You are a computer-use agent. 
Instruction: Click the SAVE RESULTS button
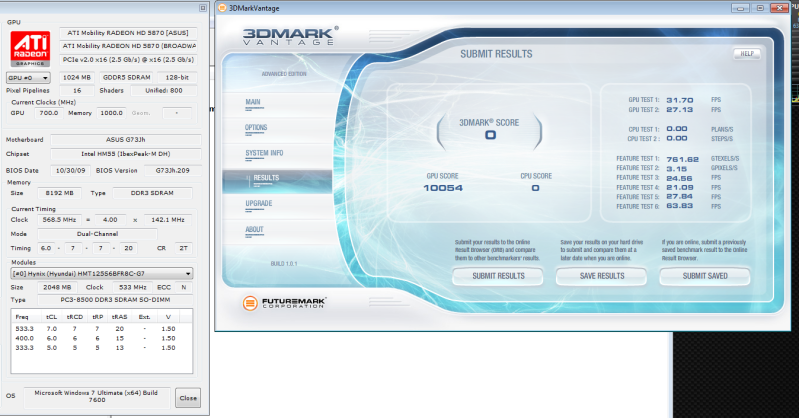tap(602, 276)
